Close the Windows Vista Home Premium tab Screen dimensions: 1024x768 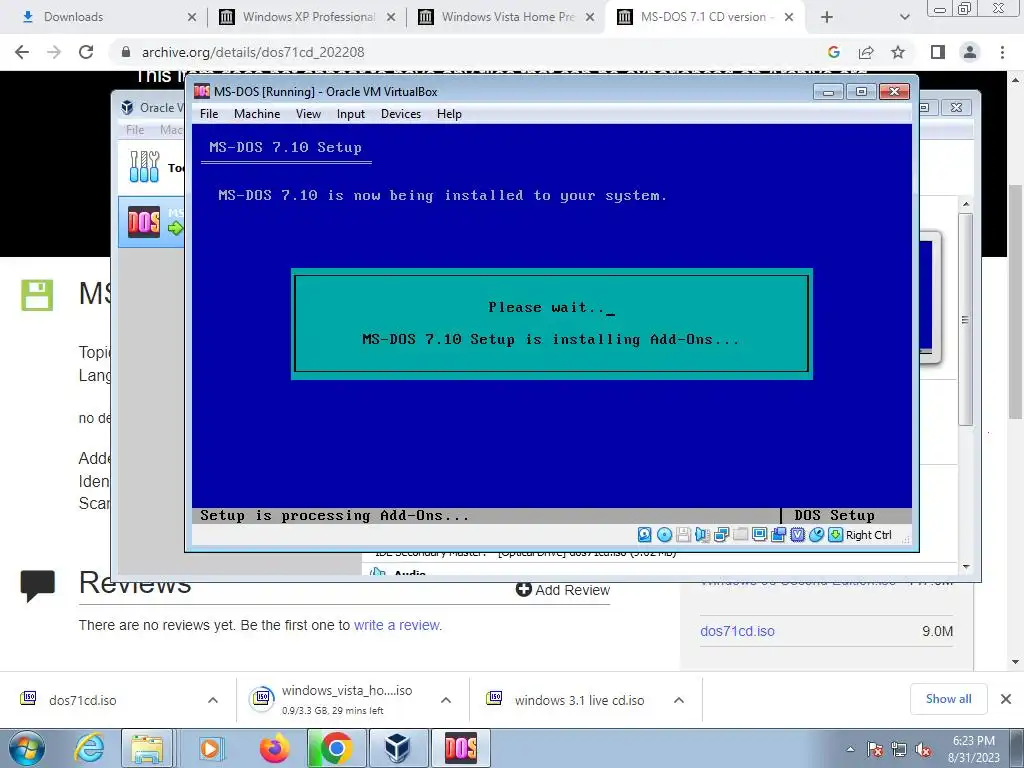pos(590,17)
